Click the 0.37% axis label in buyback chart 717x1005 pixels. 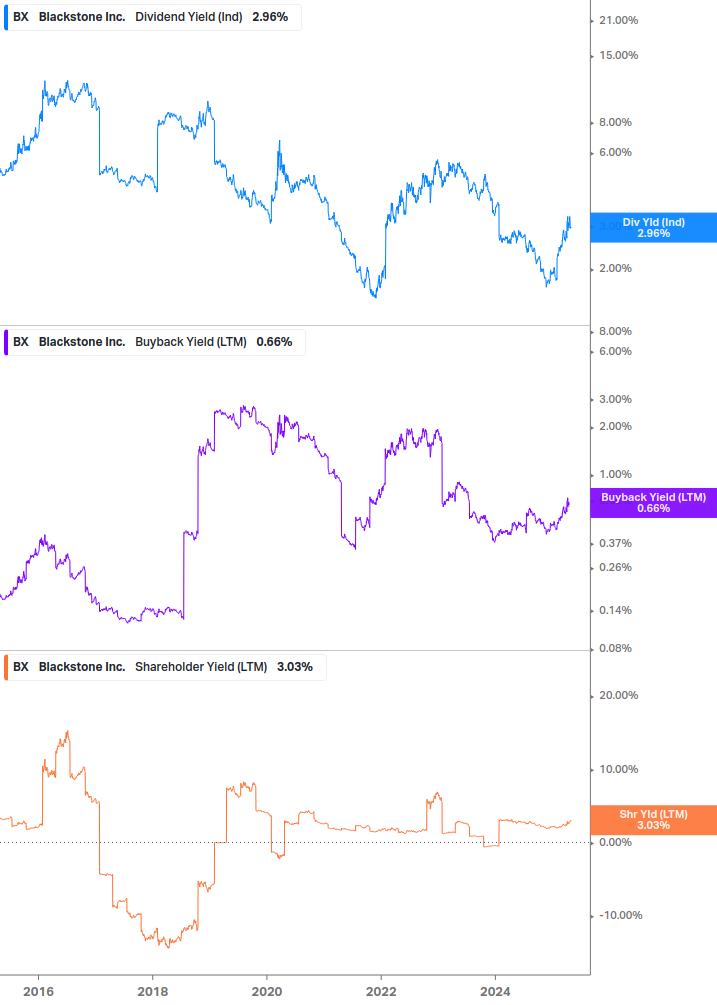pyautogui.click(x=615, y=543)
